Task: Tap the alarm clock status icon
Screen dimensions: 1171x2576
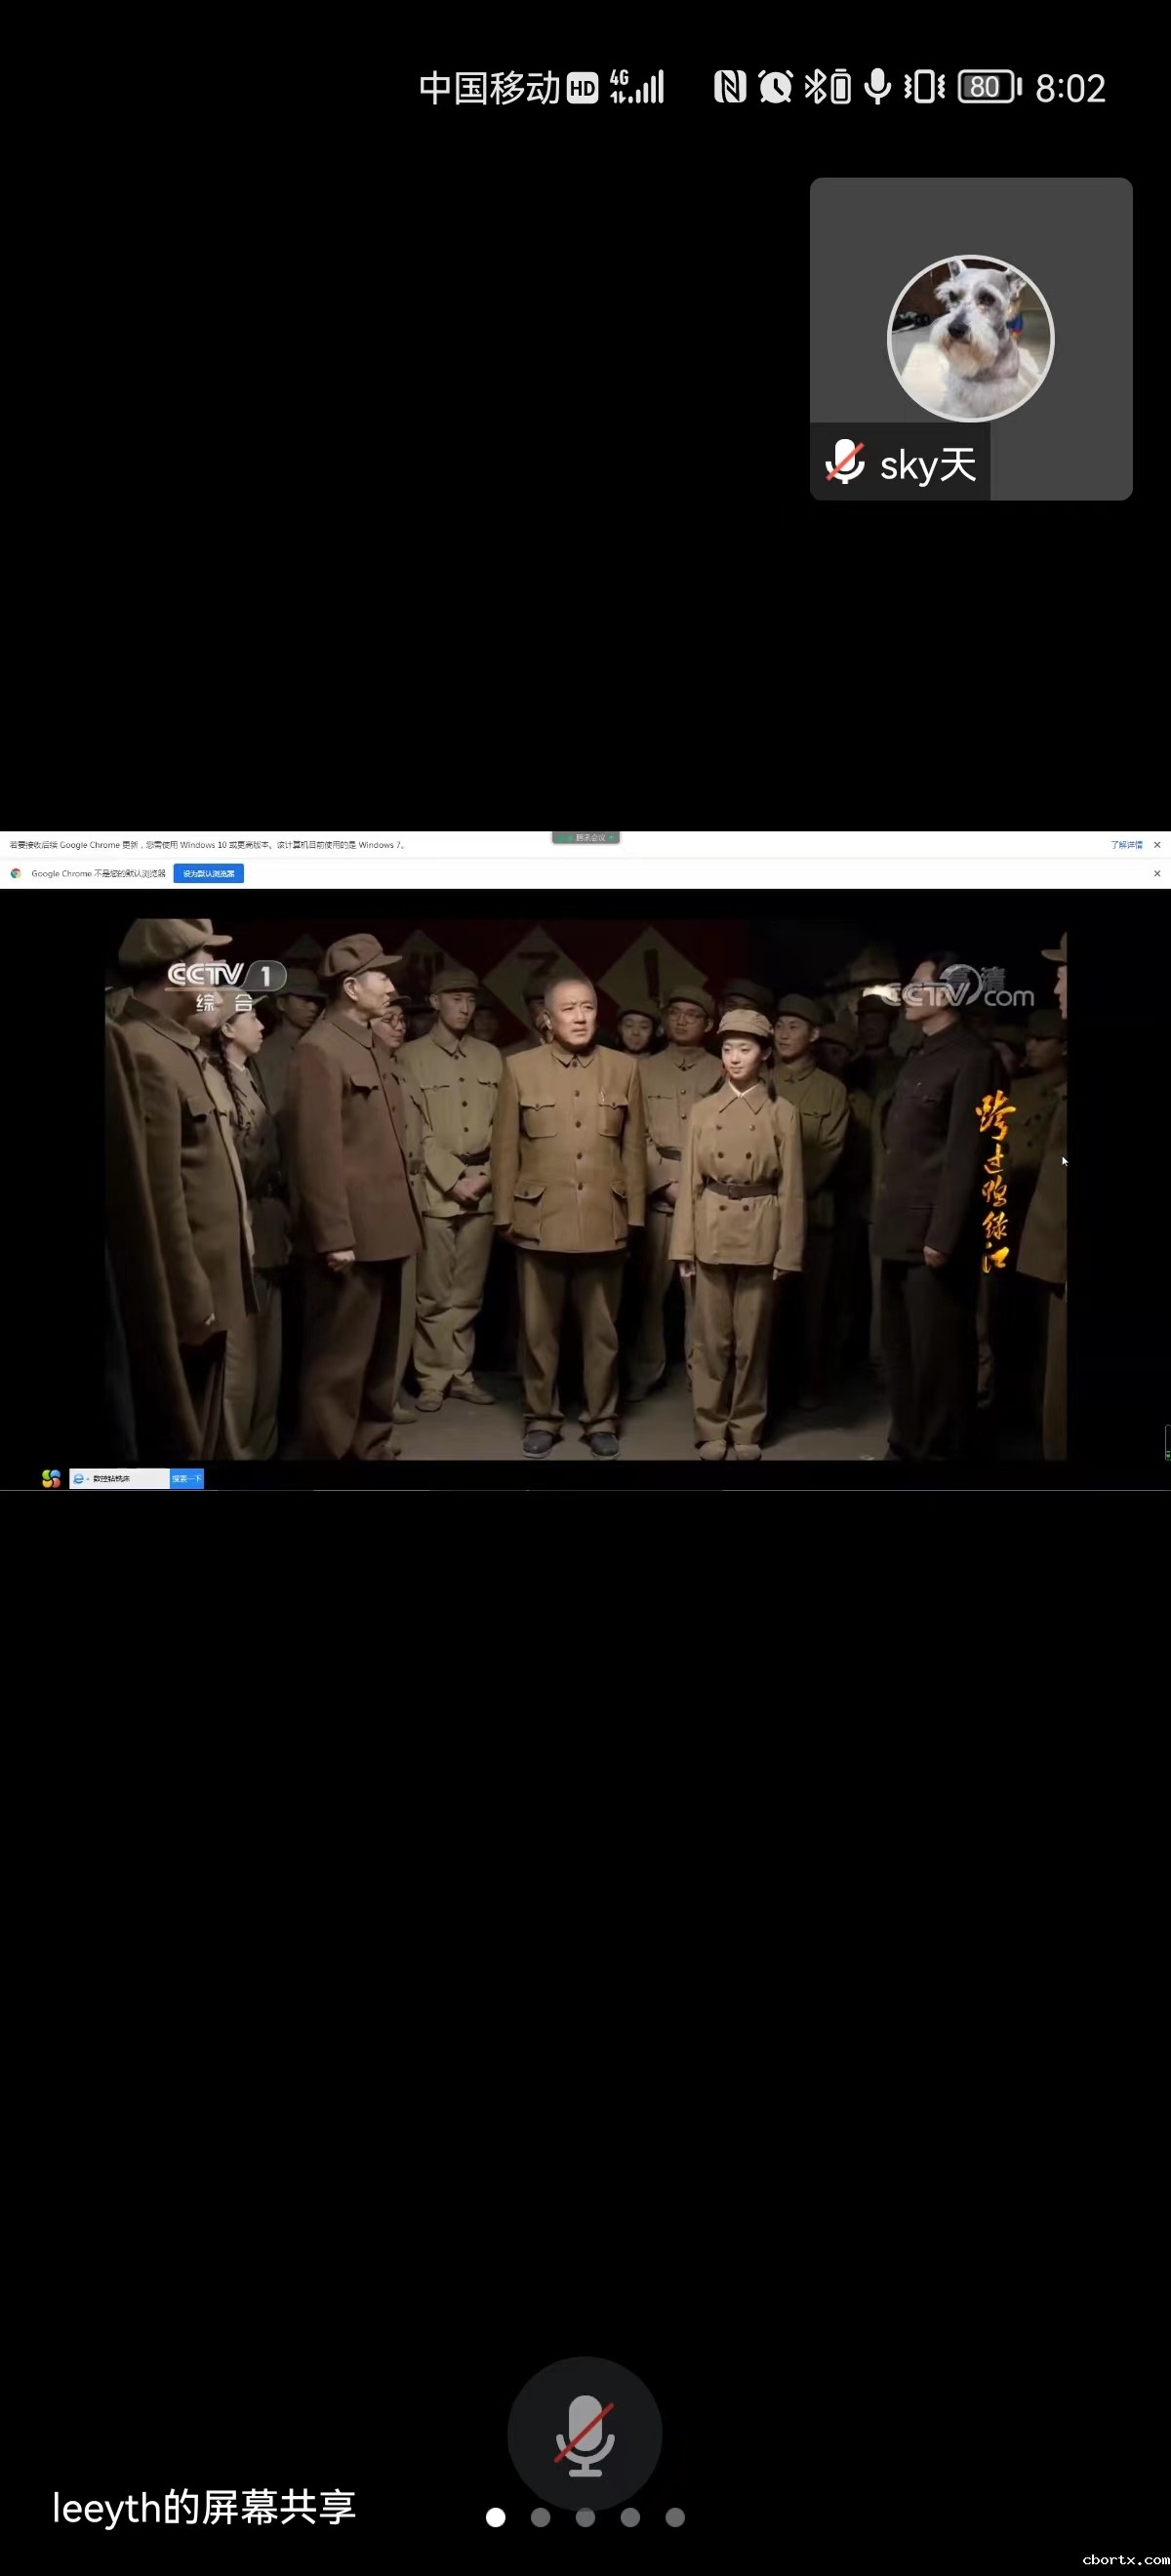Action: [775, 87]
